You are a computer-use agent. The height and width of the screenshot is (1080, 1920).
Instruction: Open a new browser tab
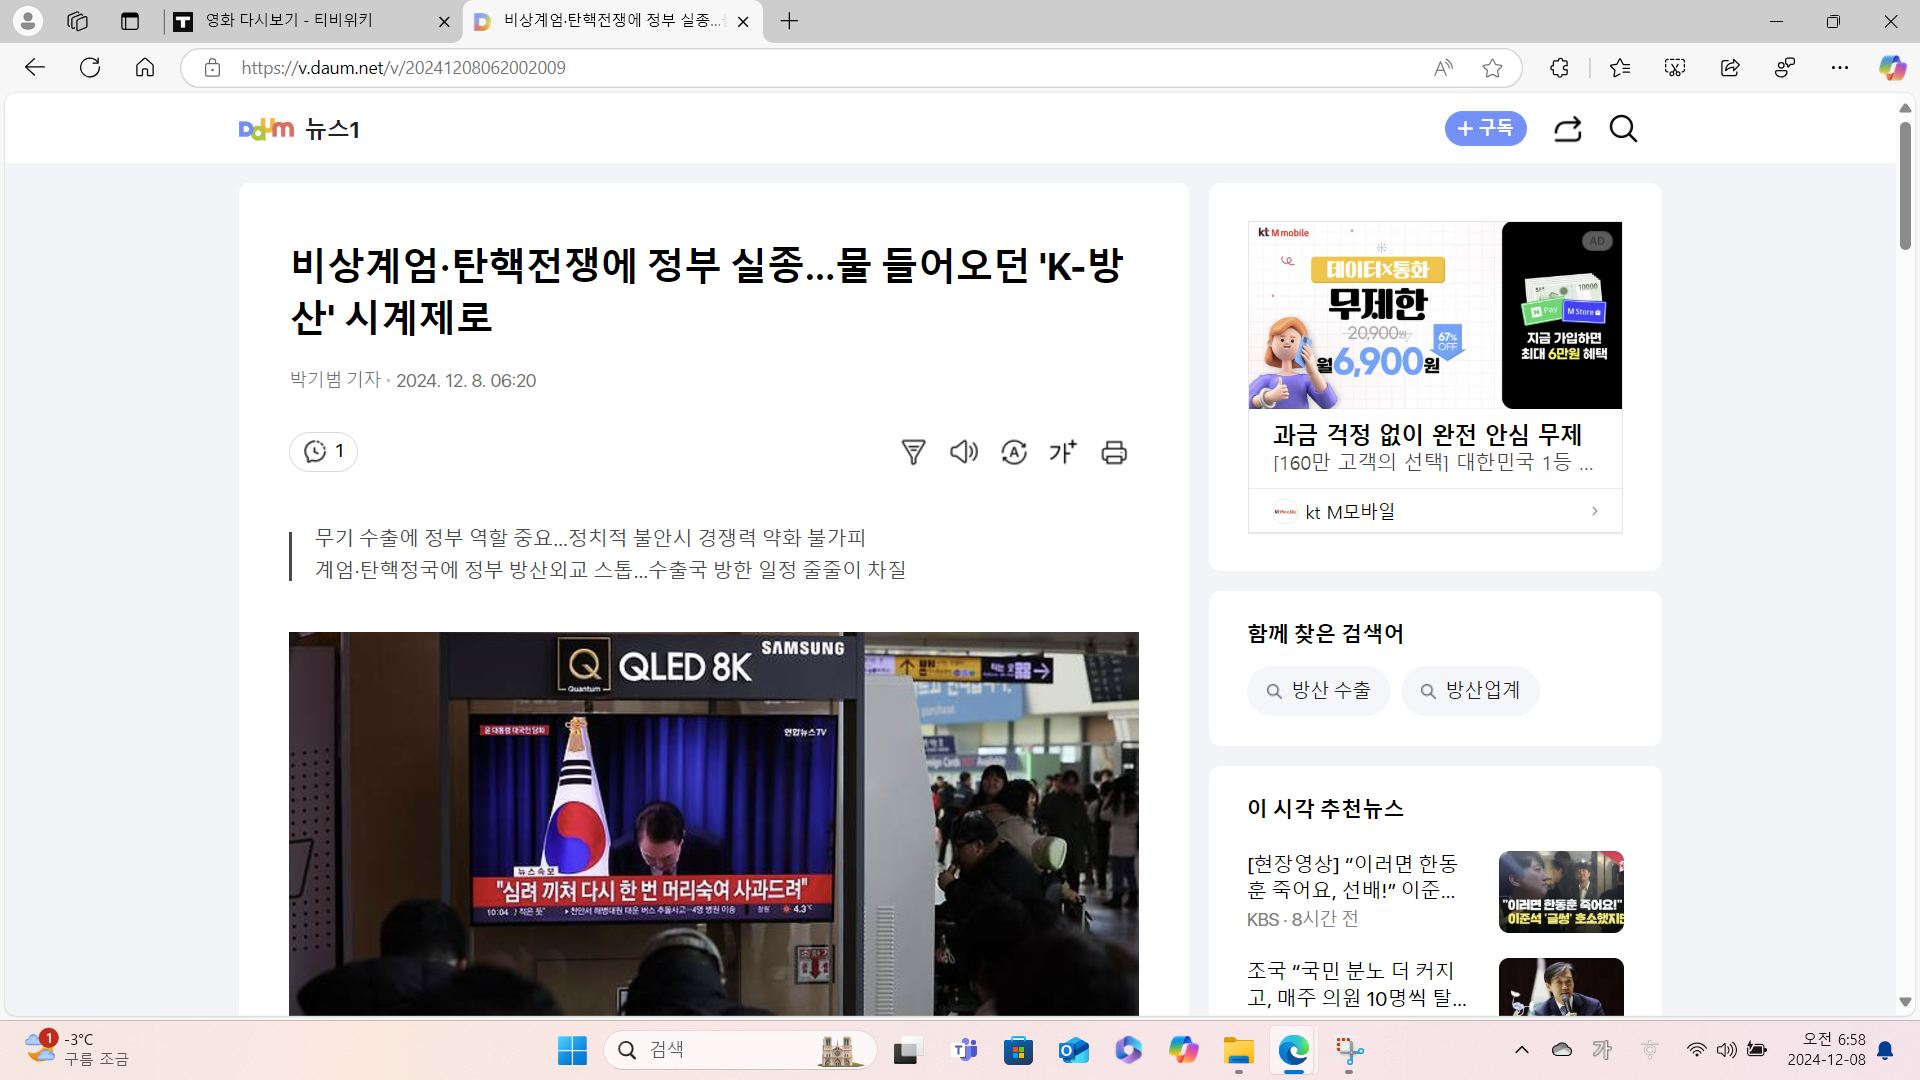(789, 21)
